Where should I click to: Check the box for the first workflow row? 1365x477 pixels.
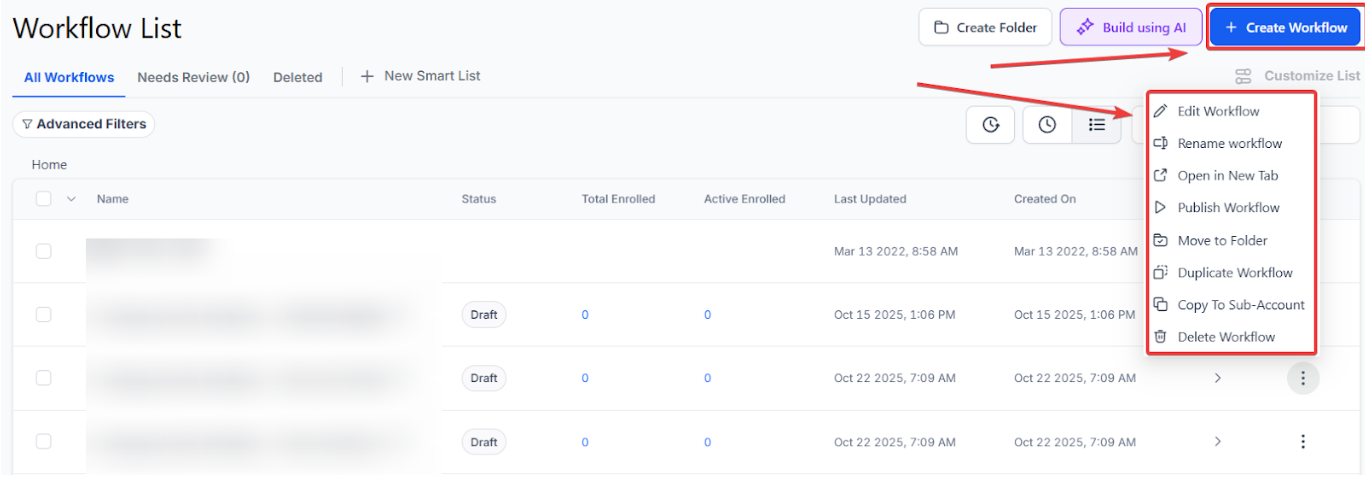coord(44,251)
